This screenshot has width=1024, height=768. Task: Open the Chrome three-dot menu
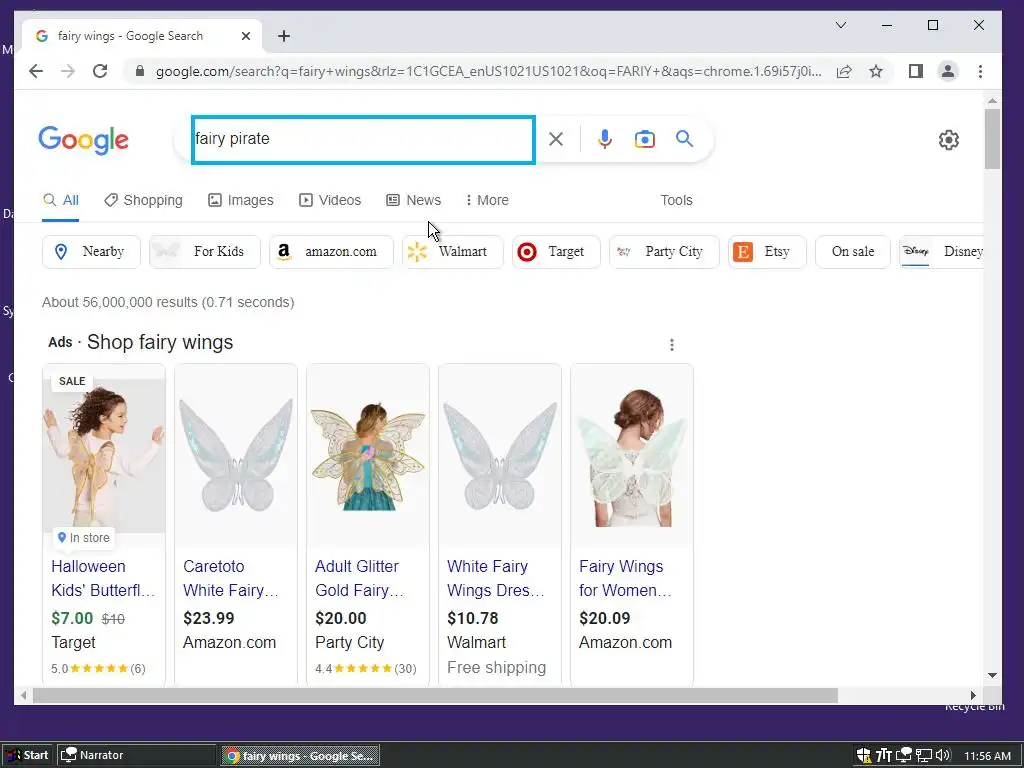pyautogui.click(x=980, y=71)
